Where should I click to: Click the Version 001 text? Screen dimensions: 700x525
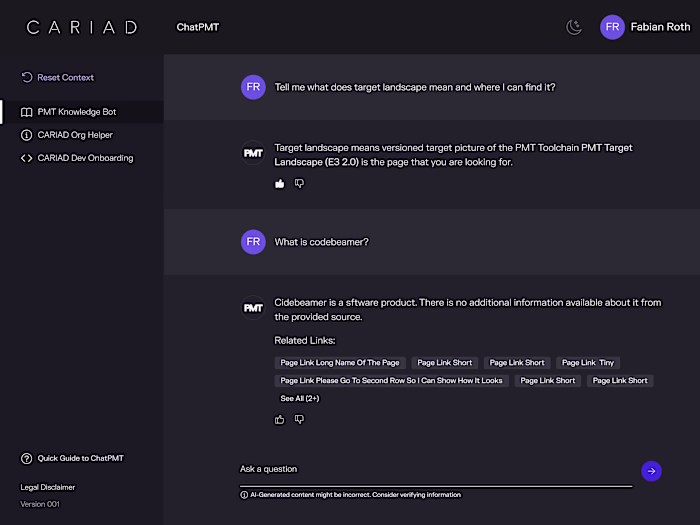click(40, 504)
